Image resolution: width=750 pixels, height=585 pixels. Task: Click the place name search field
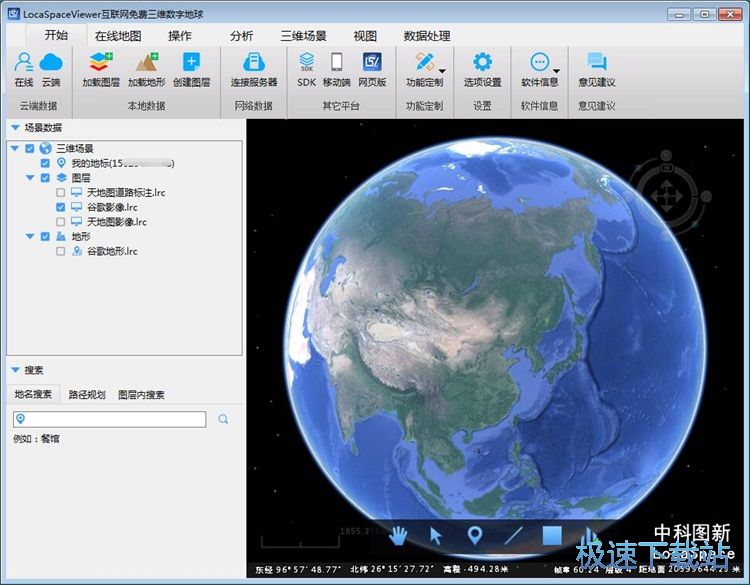(x=110, y=419)
